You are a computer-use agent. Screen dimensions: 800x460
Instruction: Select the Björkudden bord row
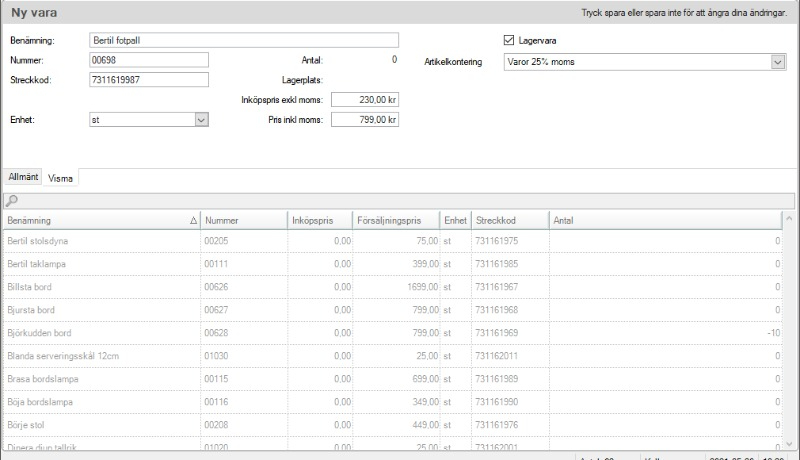[392, 333]
